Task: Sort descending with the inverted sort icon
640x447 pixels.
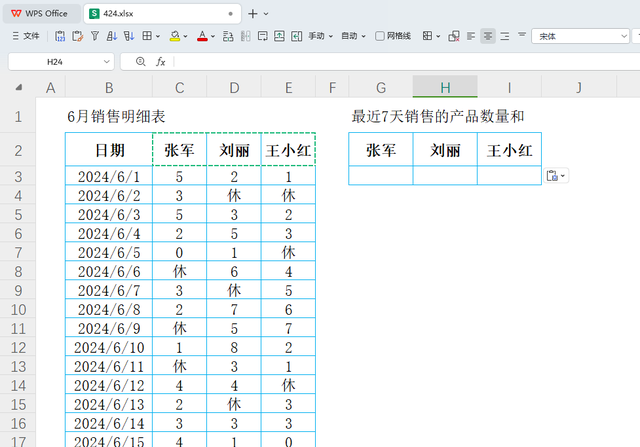Action: tap(129, 36)
